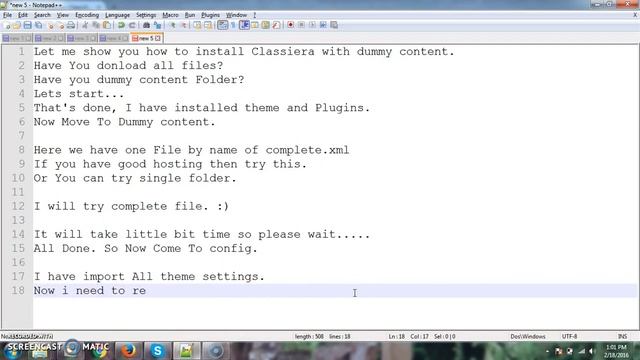Click 'Ln : 18' in the status bar
Image resolution: width=640 pixels, height=360 pixels.
tap(396, 337)
